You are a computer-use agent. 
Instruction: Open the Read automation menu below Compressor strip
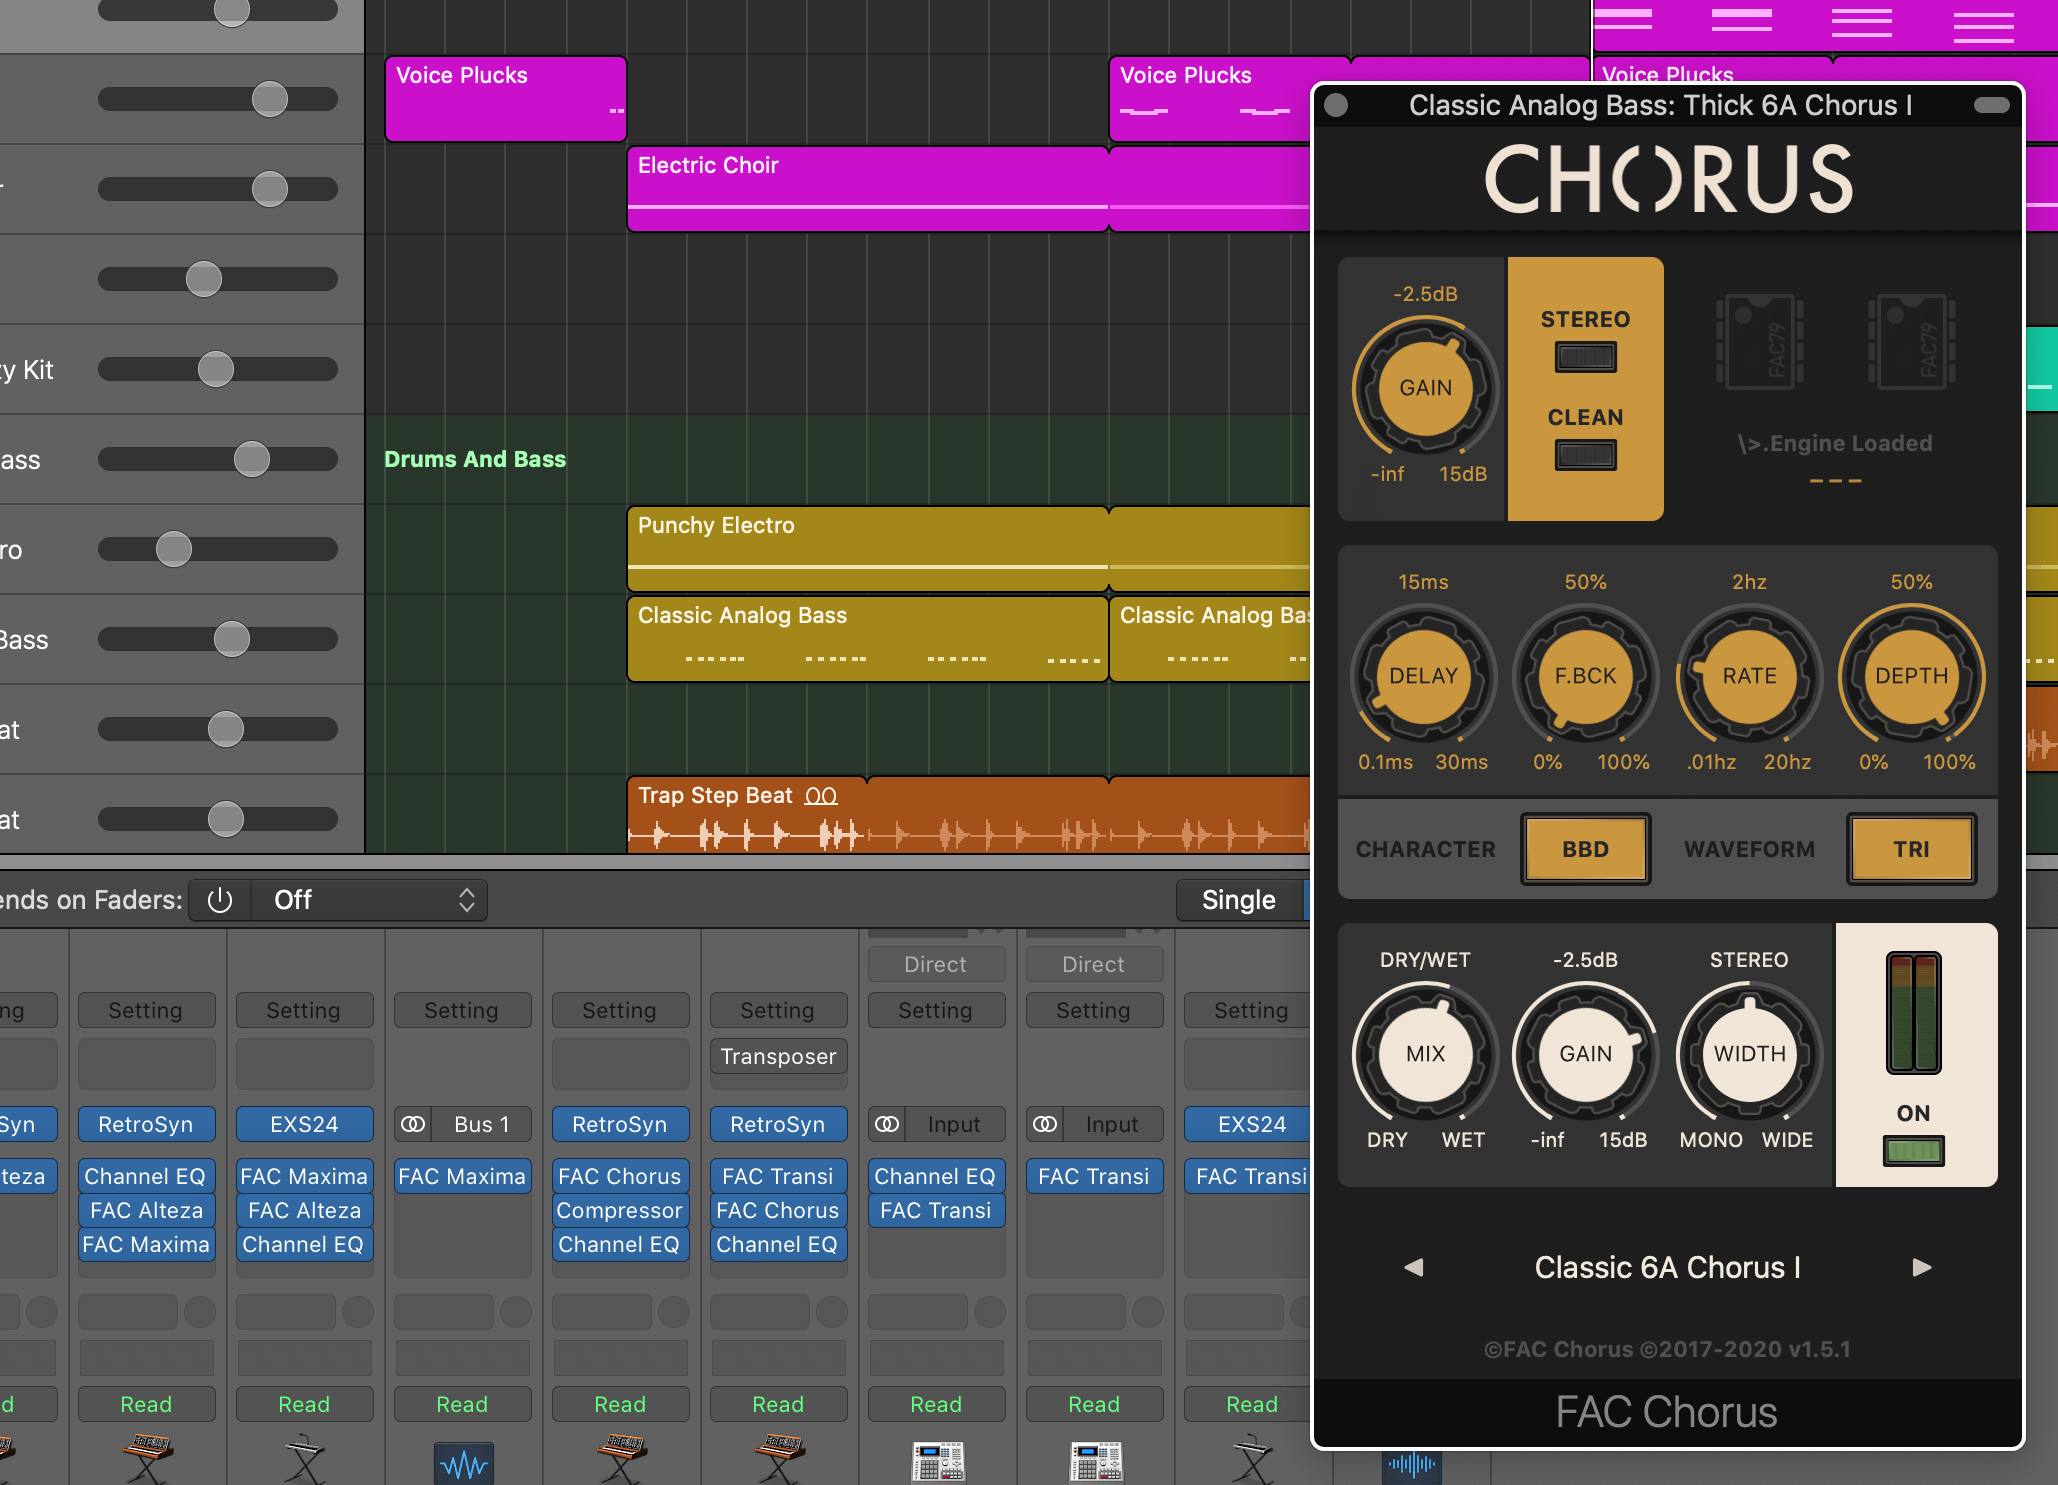619,1404
